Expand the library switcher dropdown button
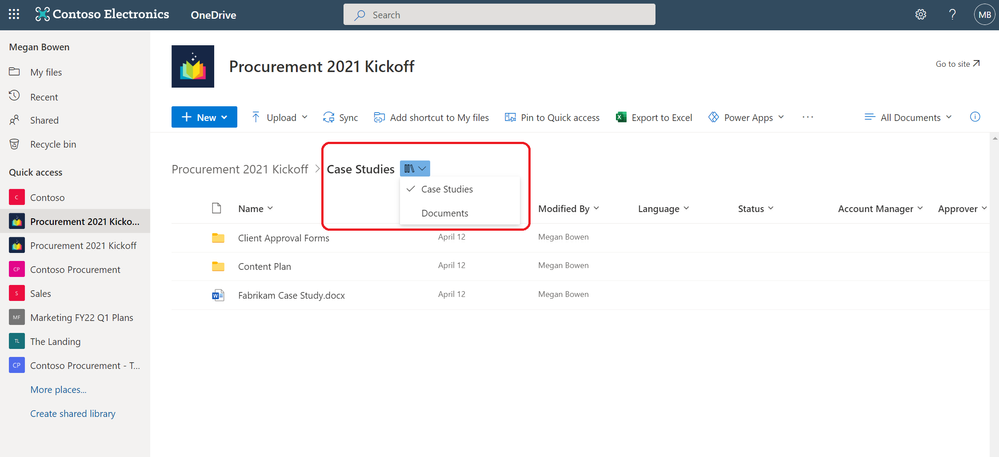This screenshot has width=999, height=457. (x=415, y=169)
